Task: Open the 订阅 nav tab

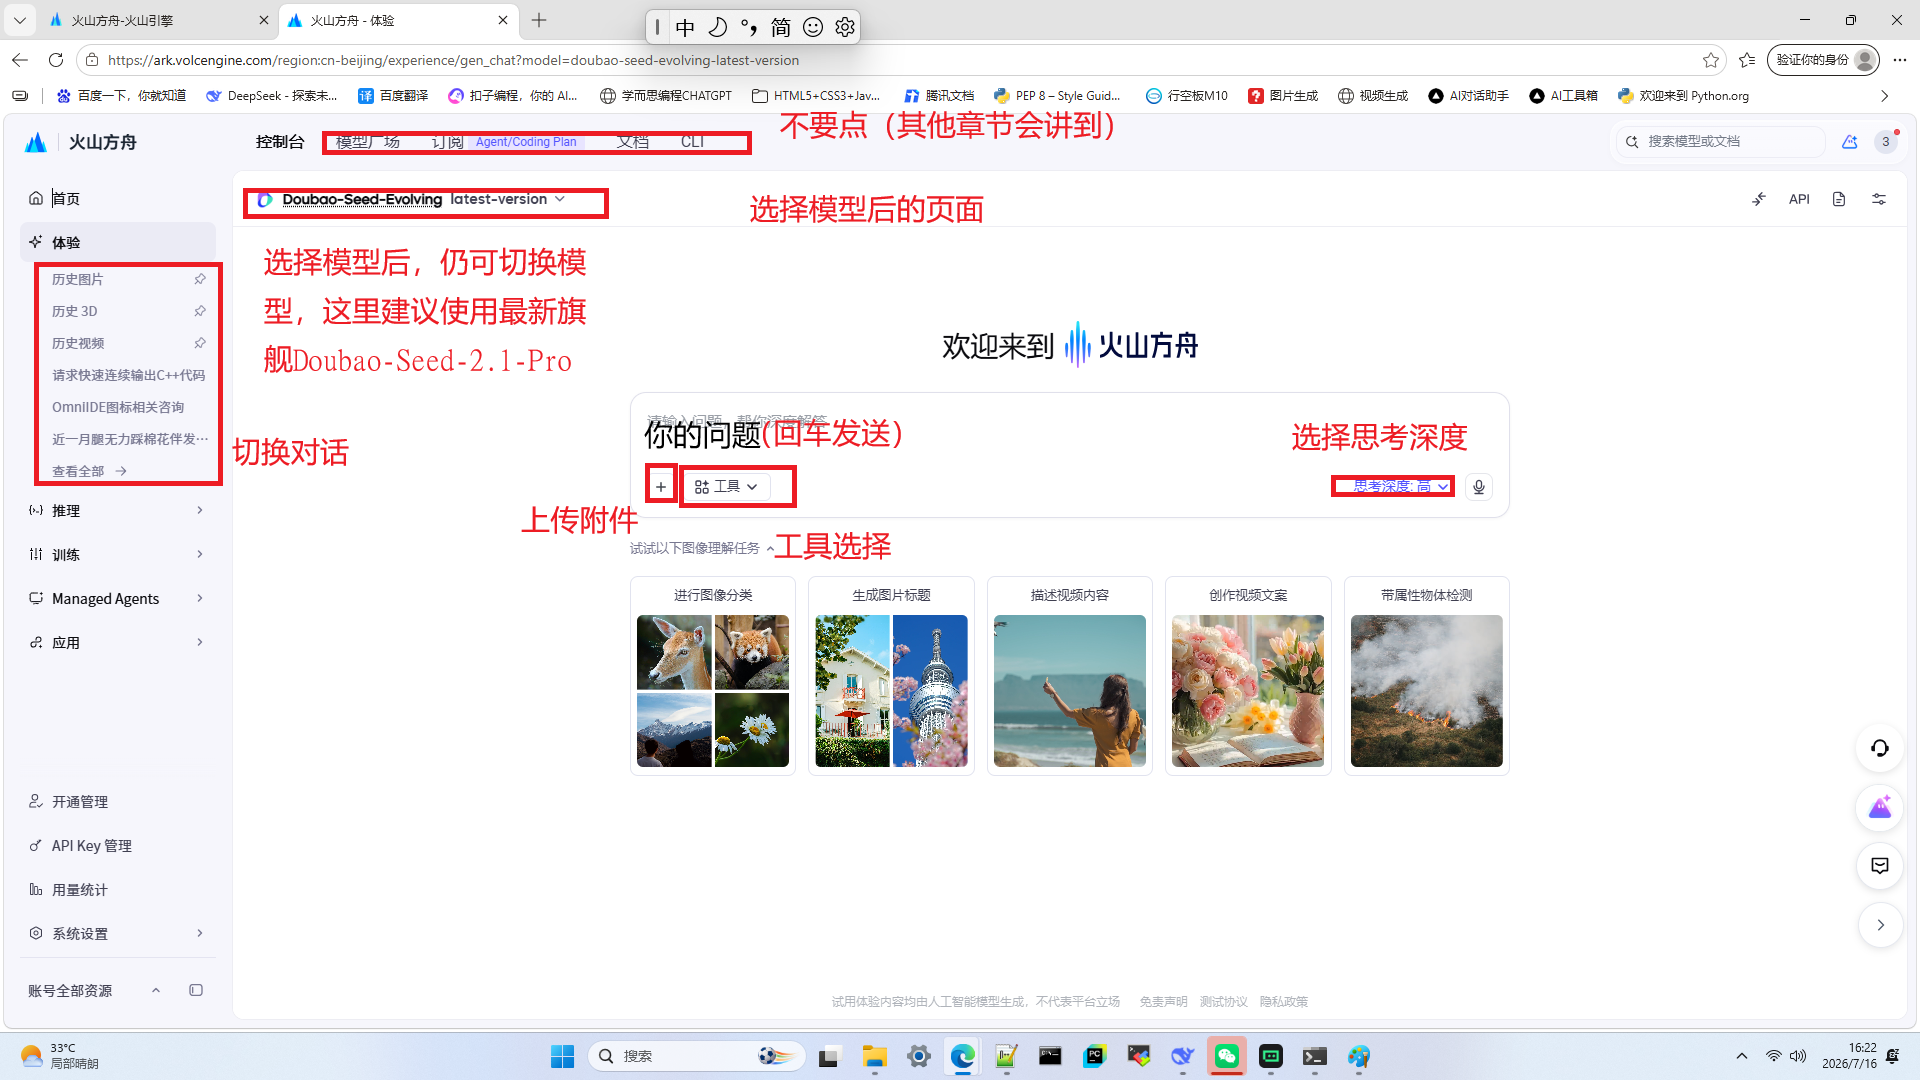Action: click(x=448, y=142)
